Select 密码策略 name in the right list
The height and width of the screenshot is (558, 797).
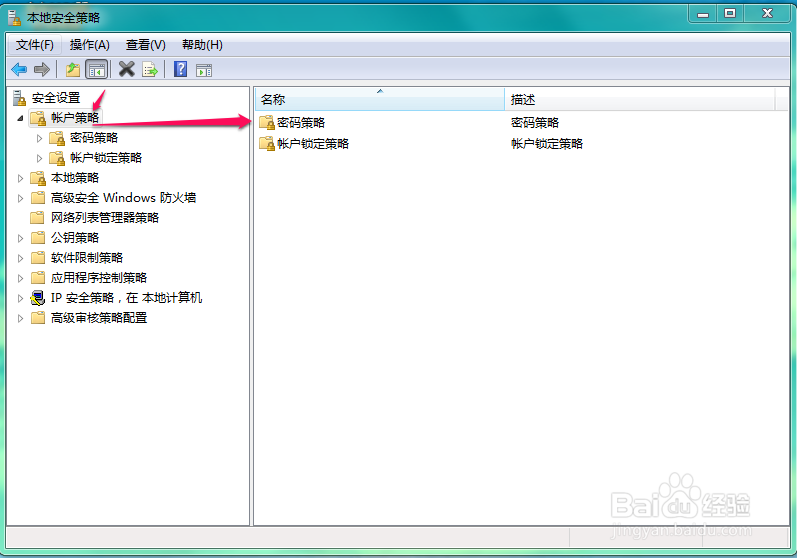pyautogui.click(x=301, y=122)
